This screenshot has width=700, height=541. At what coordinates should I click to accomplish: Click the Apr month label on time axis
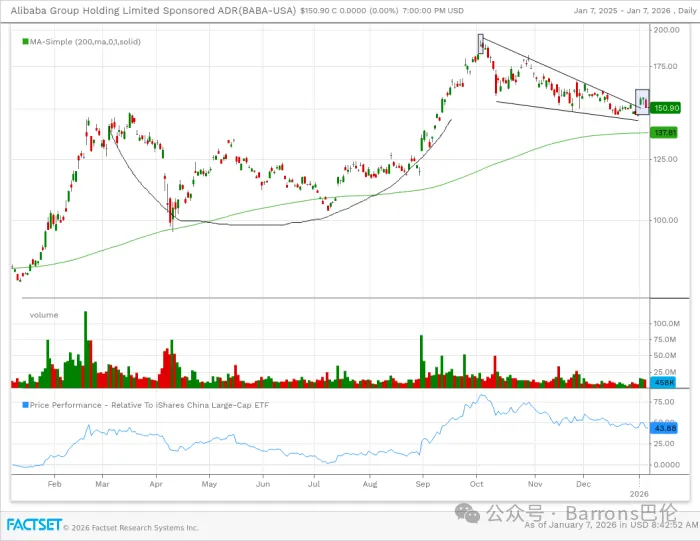(156, 484)
